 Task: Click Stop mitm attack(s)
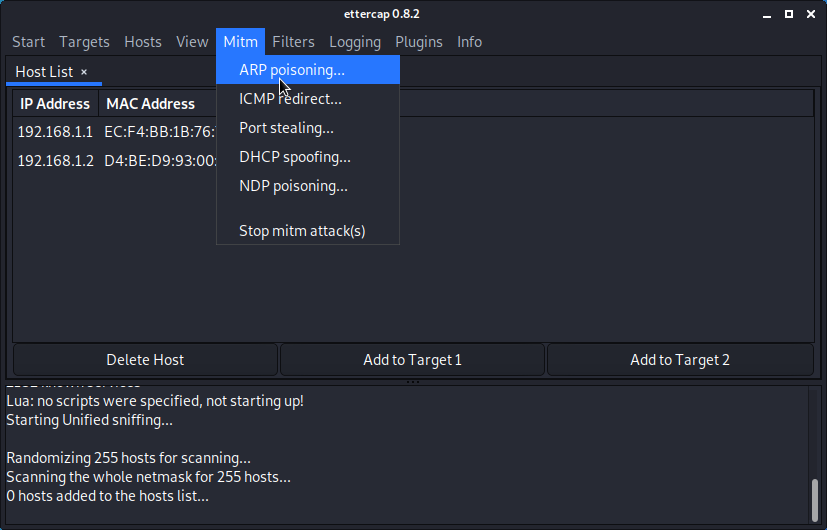(308, 230)
